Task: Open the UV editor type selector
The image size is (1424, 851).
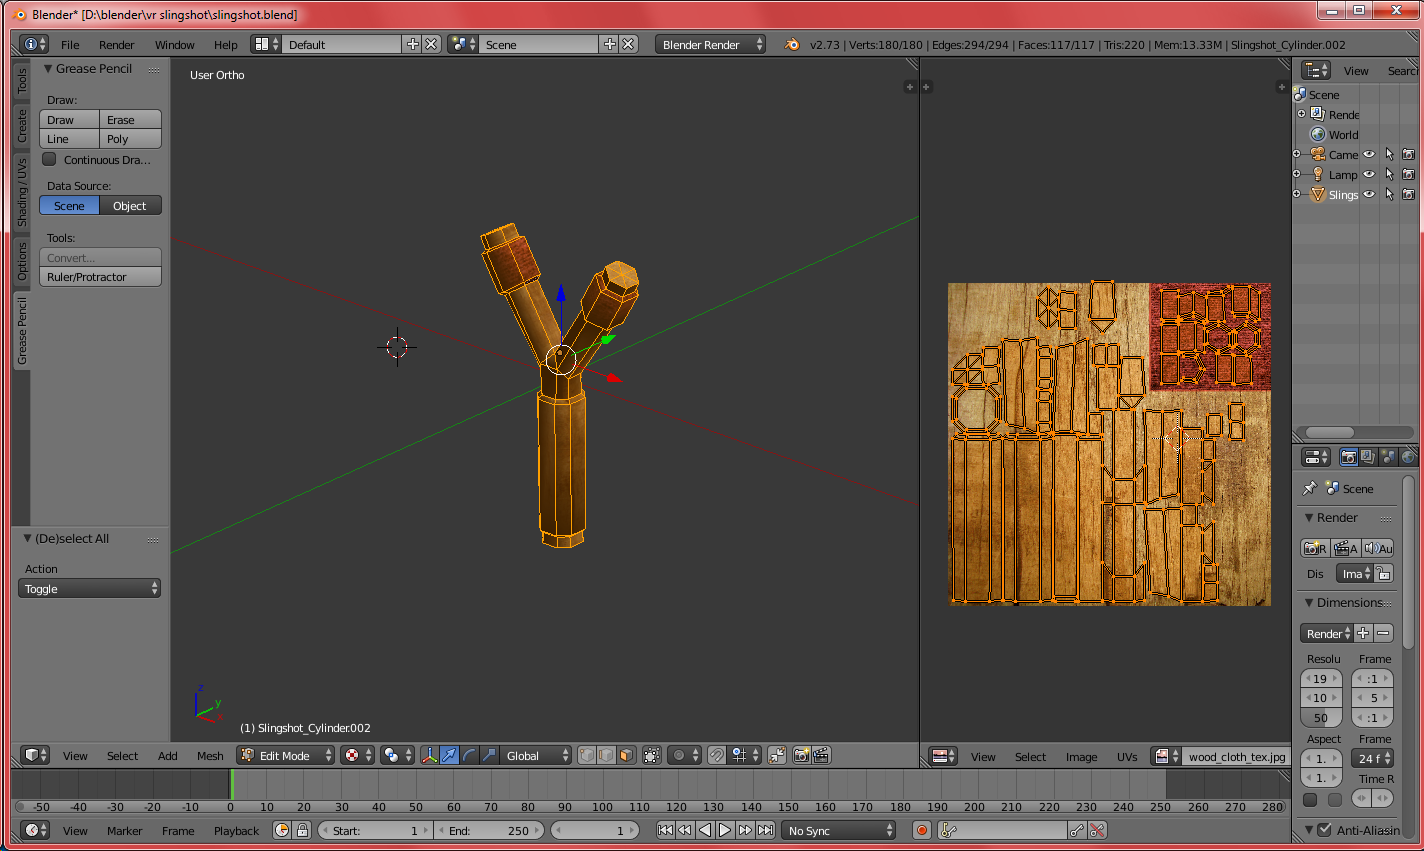Action: coord(943,756)
